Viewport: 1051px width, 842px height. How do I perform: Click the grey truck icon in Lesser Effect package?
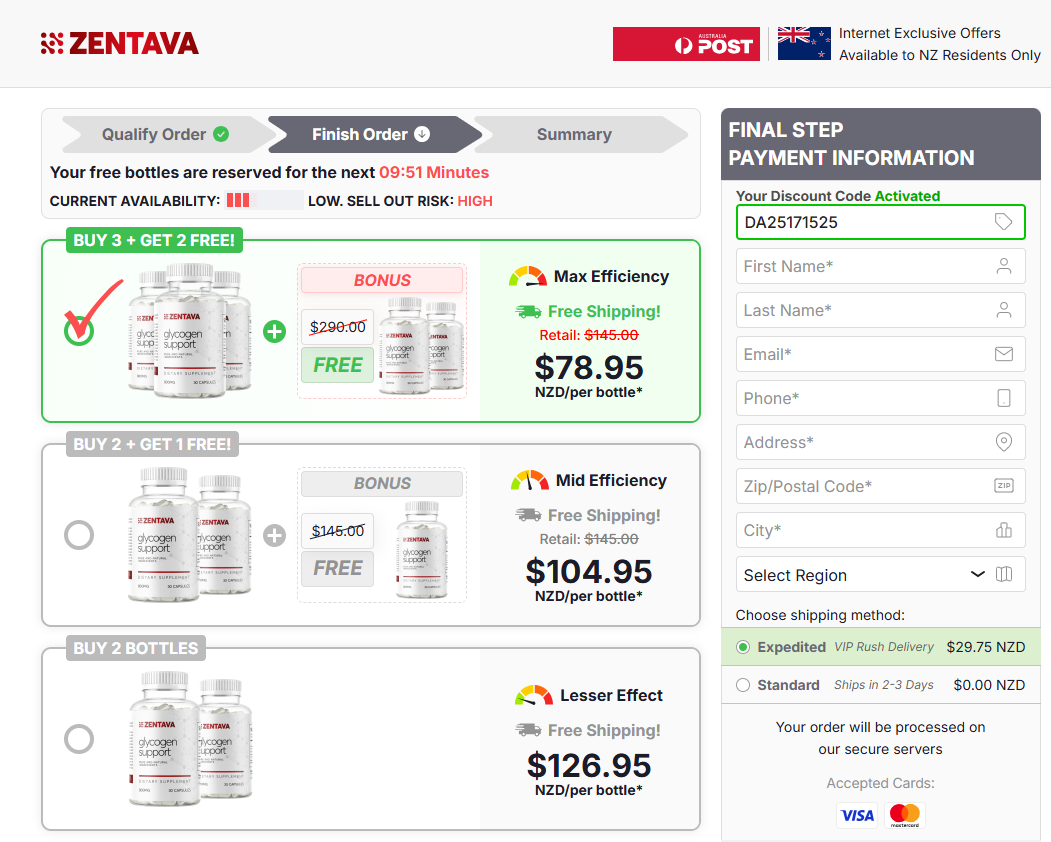tap(528, 730)
